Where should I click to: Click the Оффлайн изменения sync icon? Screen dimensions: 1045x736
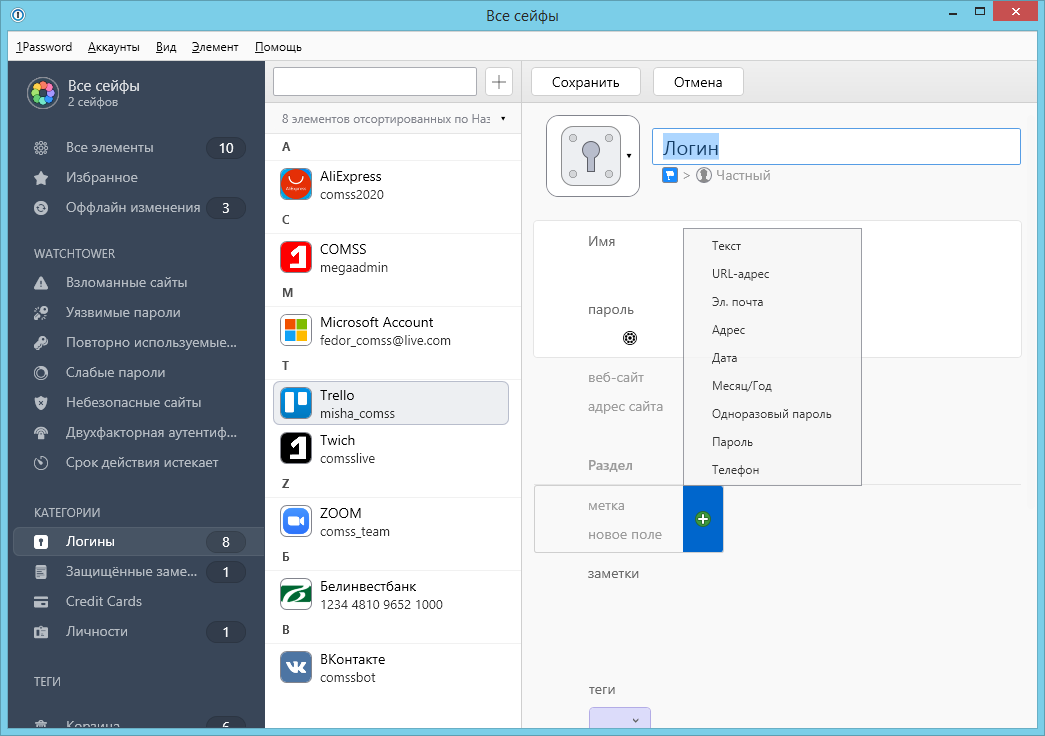(x=41, y=208)
